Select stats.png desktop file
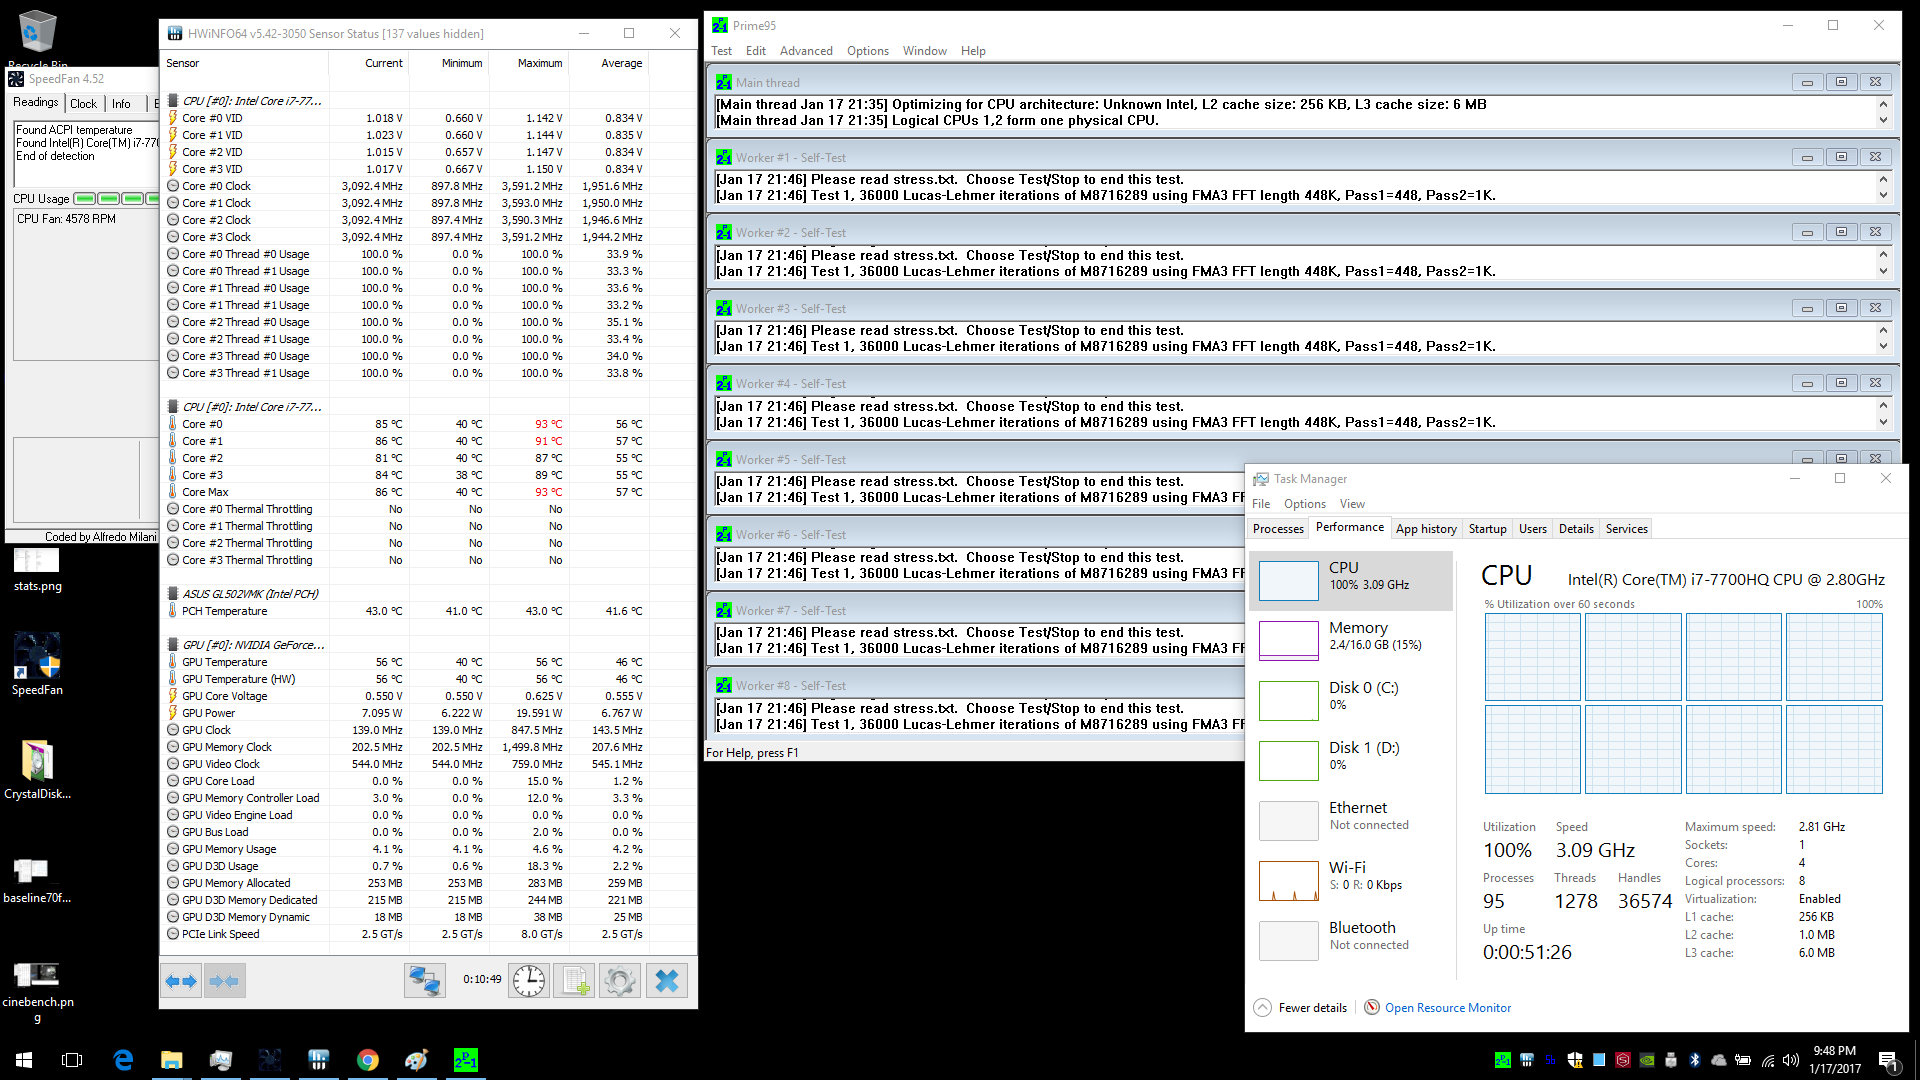The image size is (1920, 1080). [37, 568]
